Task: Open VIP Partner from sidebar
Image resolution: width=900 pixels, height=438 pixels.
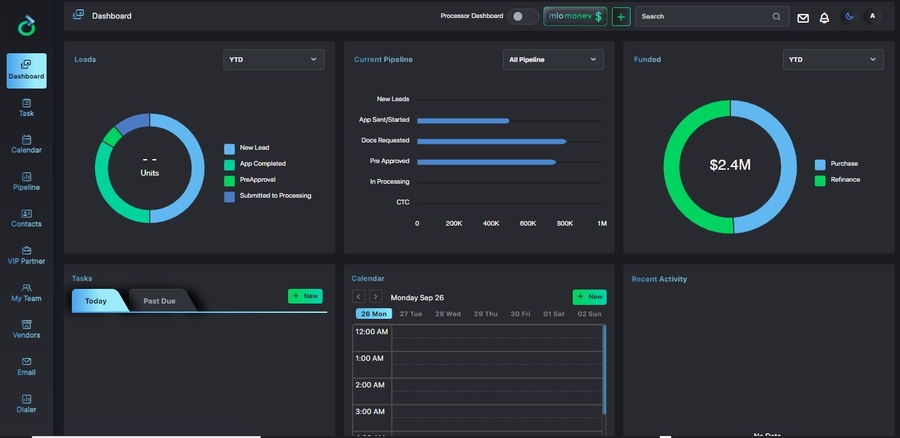Action: pyautogui.click(x=26, y=255)
